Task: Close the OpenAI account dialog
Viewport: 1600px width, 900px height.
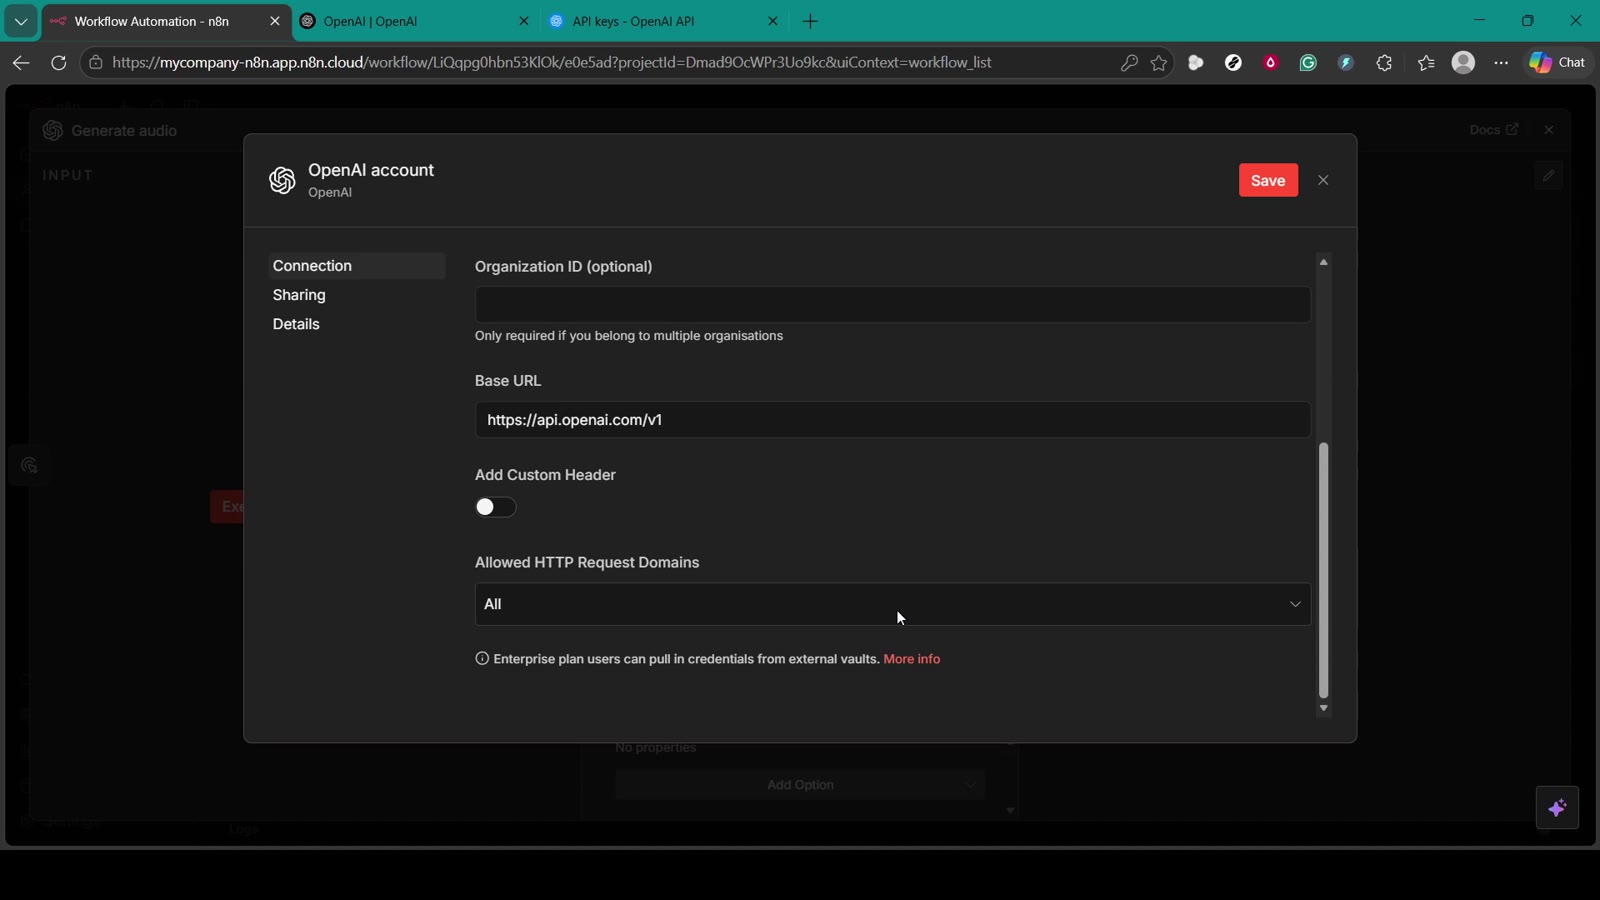Action: pyautogui.click(x=1323, y=180)
